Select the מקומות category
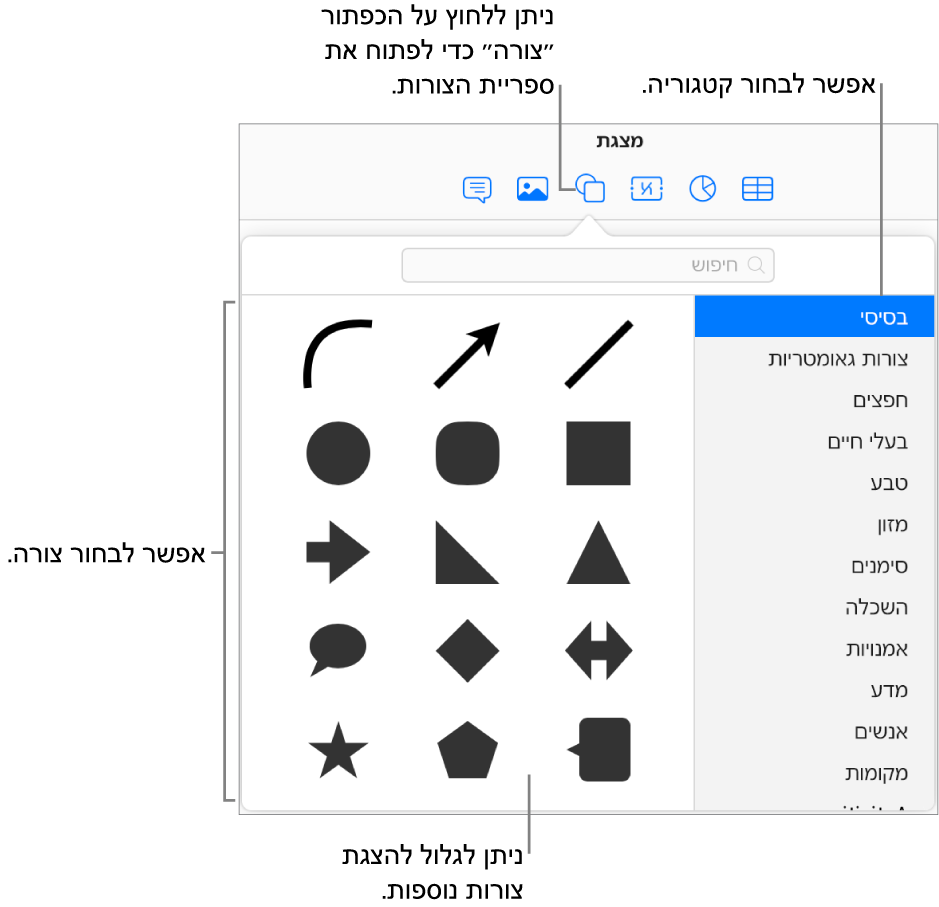Screen dimensions: 939x907 pyautogui.click(x=814, y=773)
